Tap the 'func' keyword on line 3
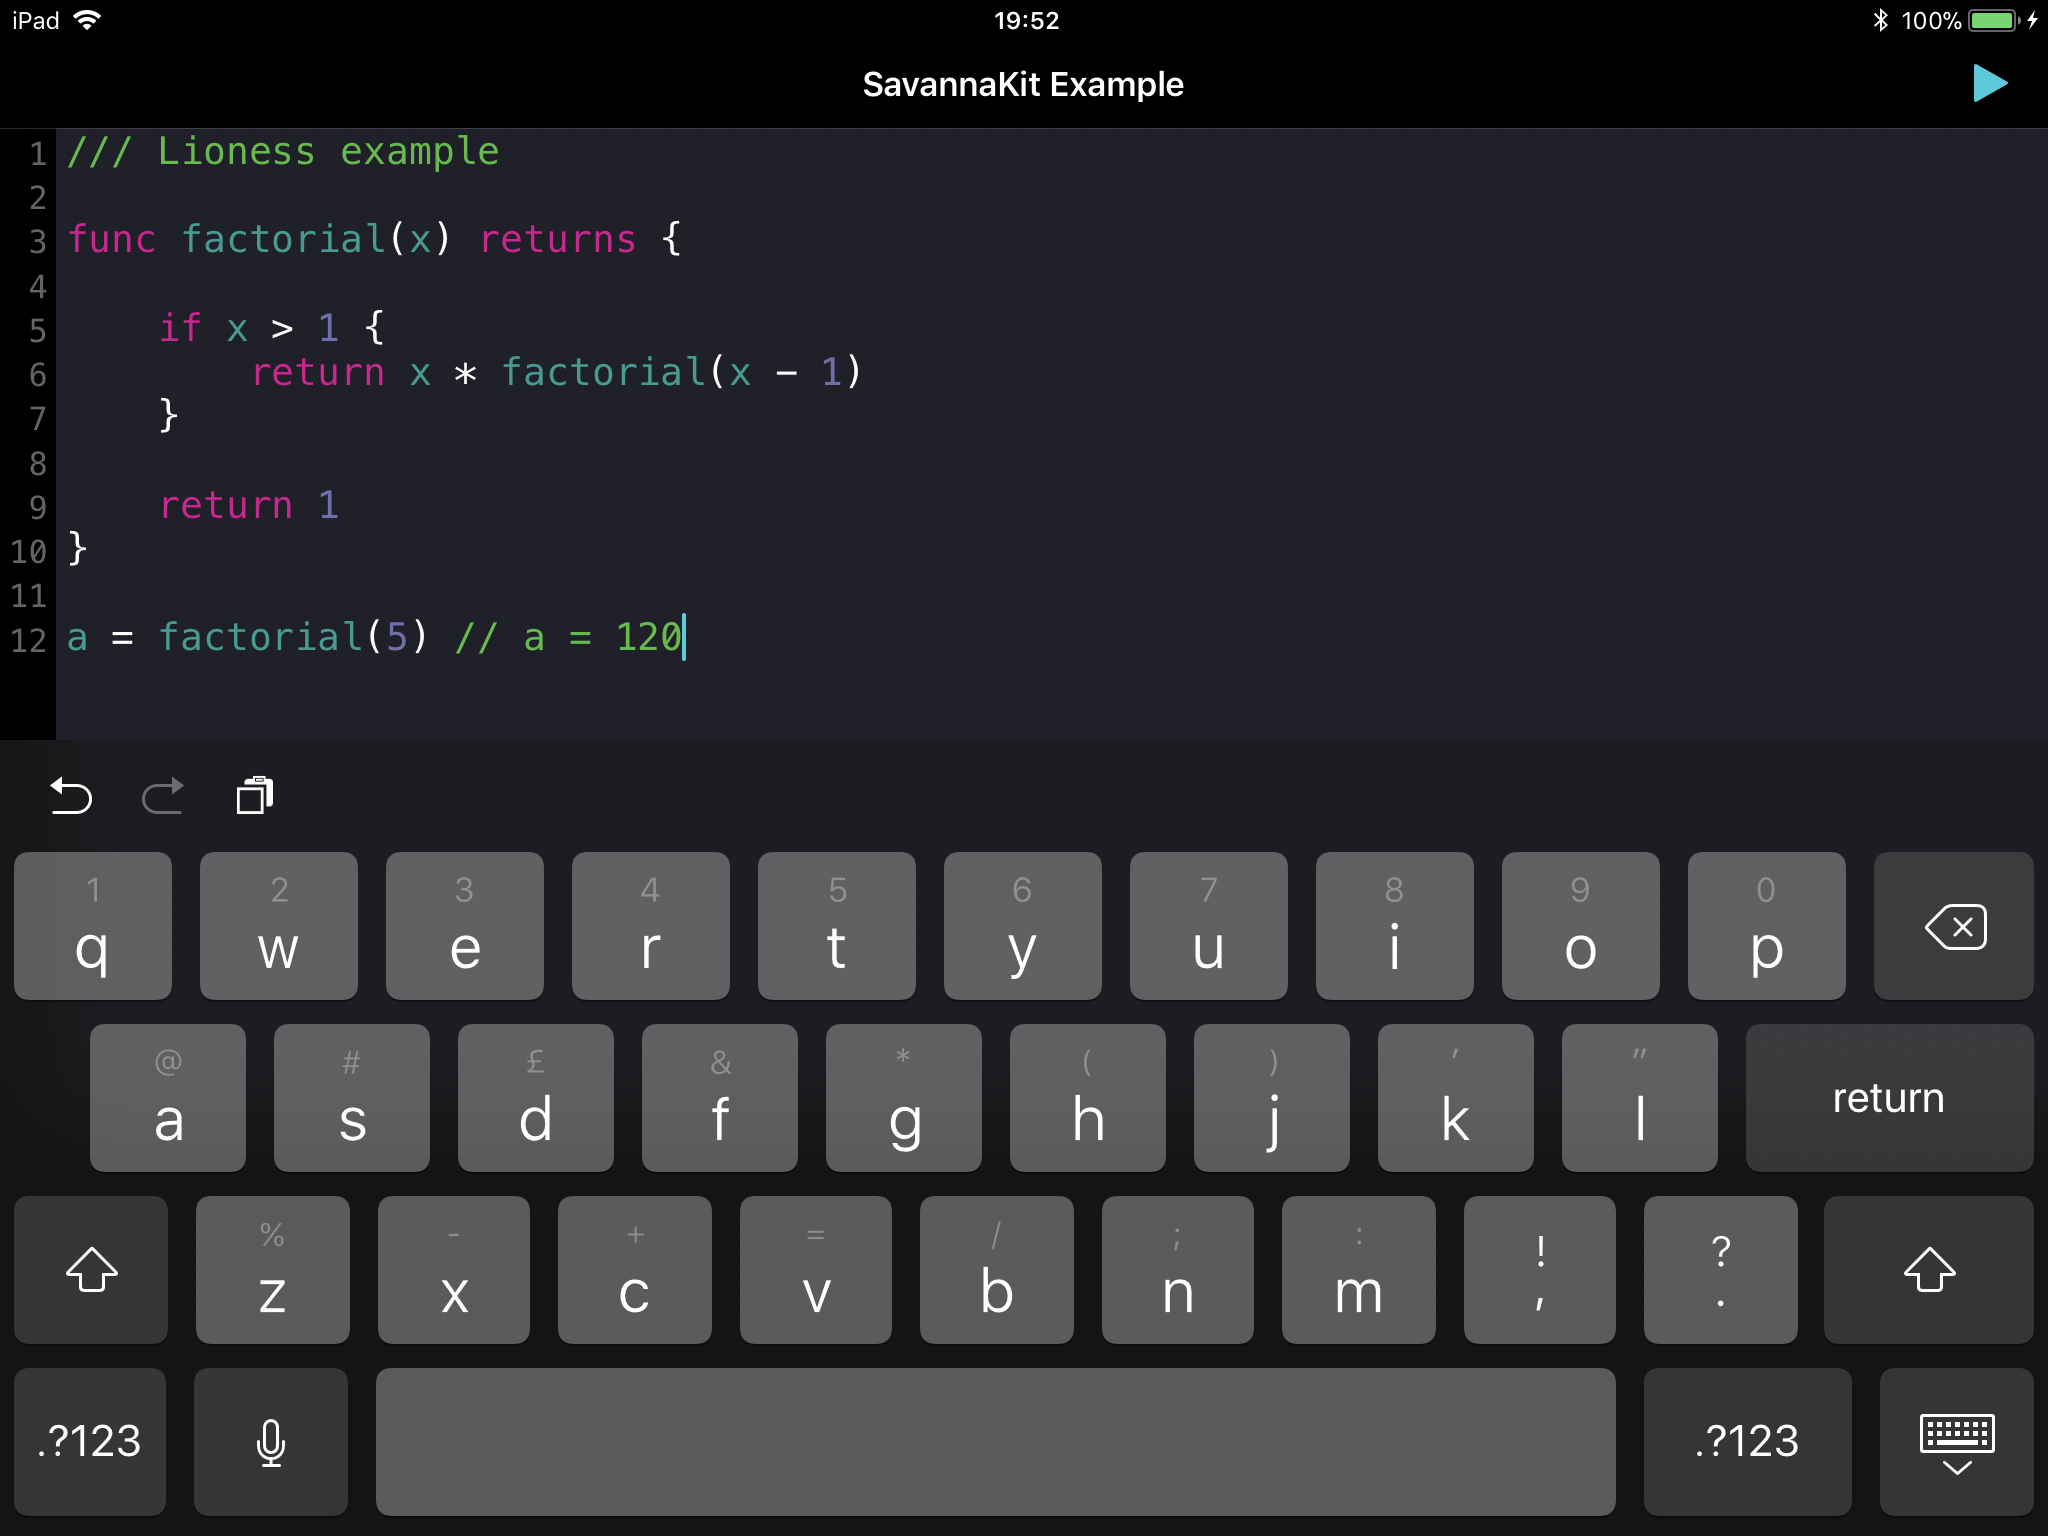Viewport: 2048px width, 1536px height. point(112,240)
